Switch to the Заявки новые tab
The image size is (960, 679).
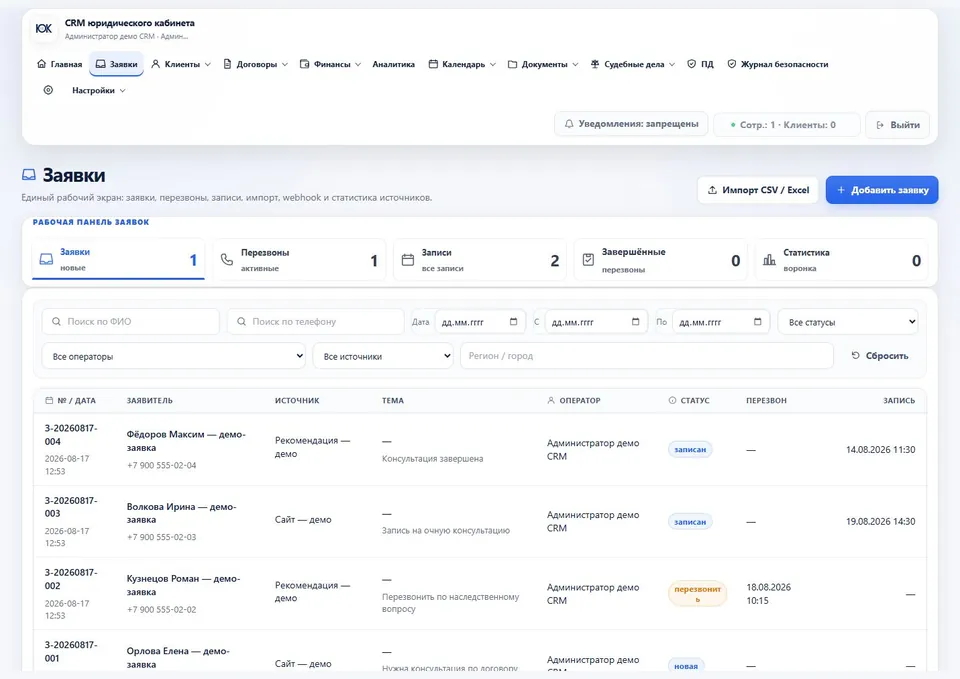point(118,260)
